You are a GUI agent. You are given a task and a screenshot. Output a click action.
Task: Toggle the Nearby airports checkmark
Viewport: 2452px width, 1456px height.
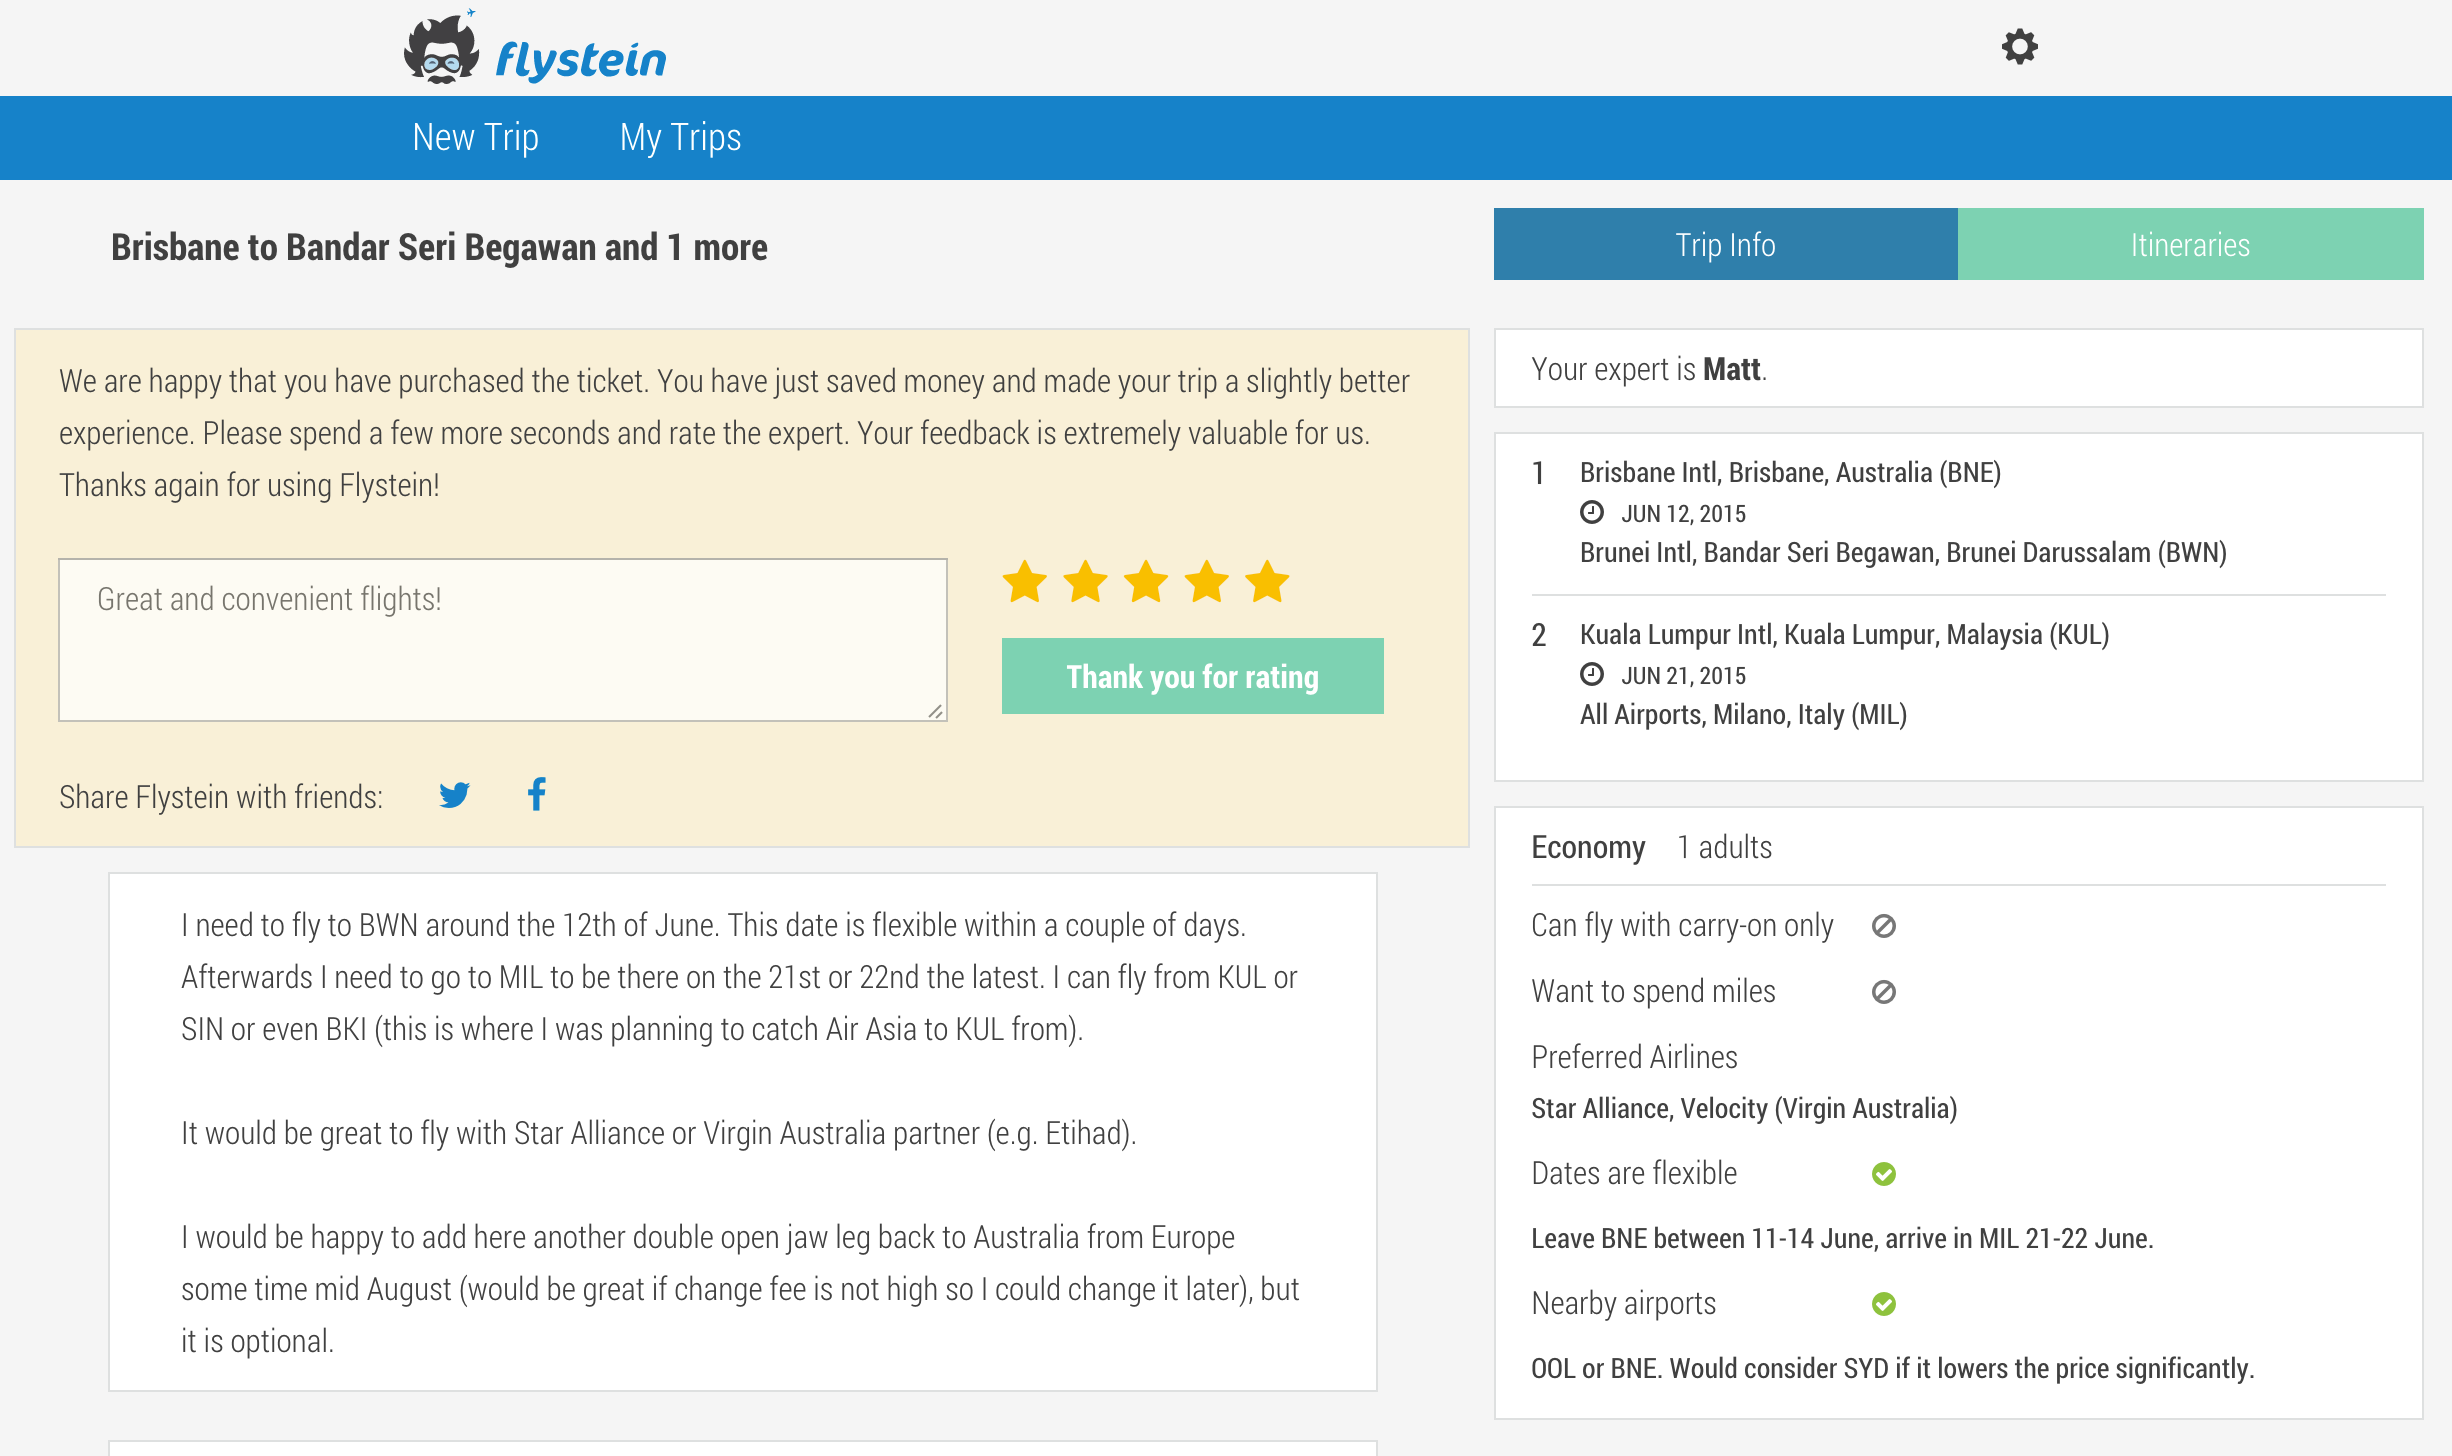tap(1884, 1304)
